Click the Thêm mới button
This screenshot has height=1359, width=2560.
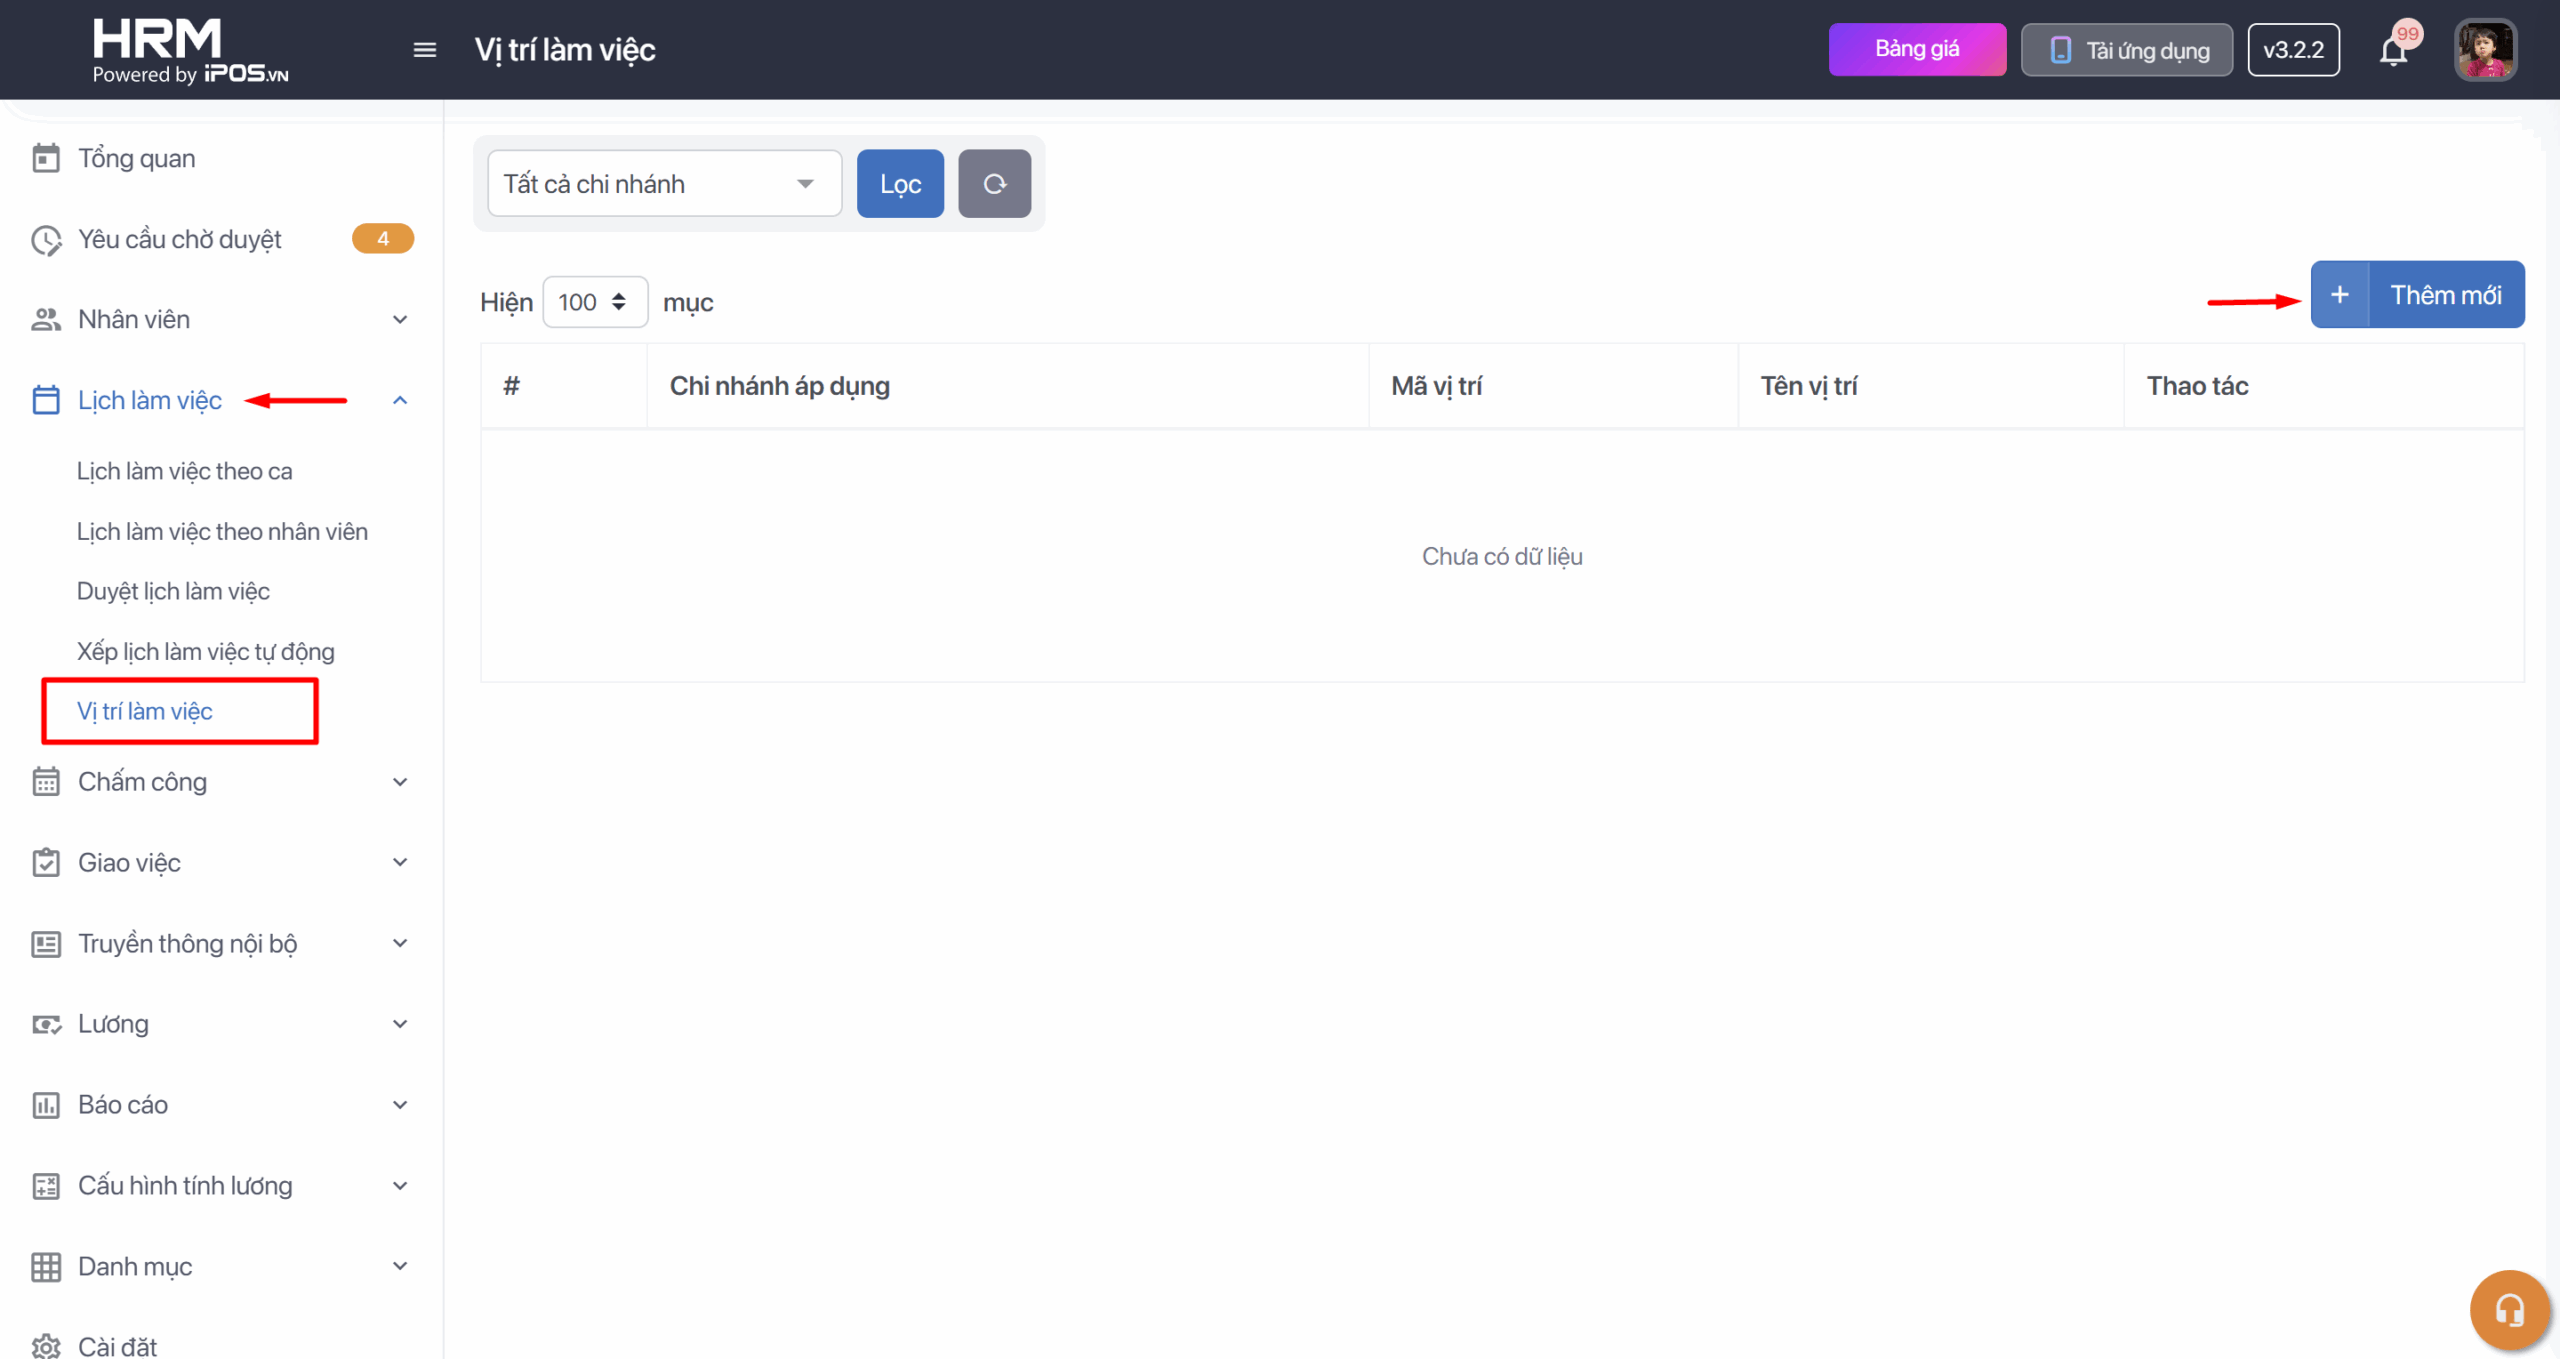coord(2417,295)
